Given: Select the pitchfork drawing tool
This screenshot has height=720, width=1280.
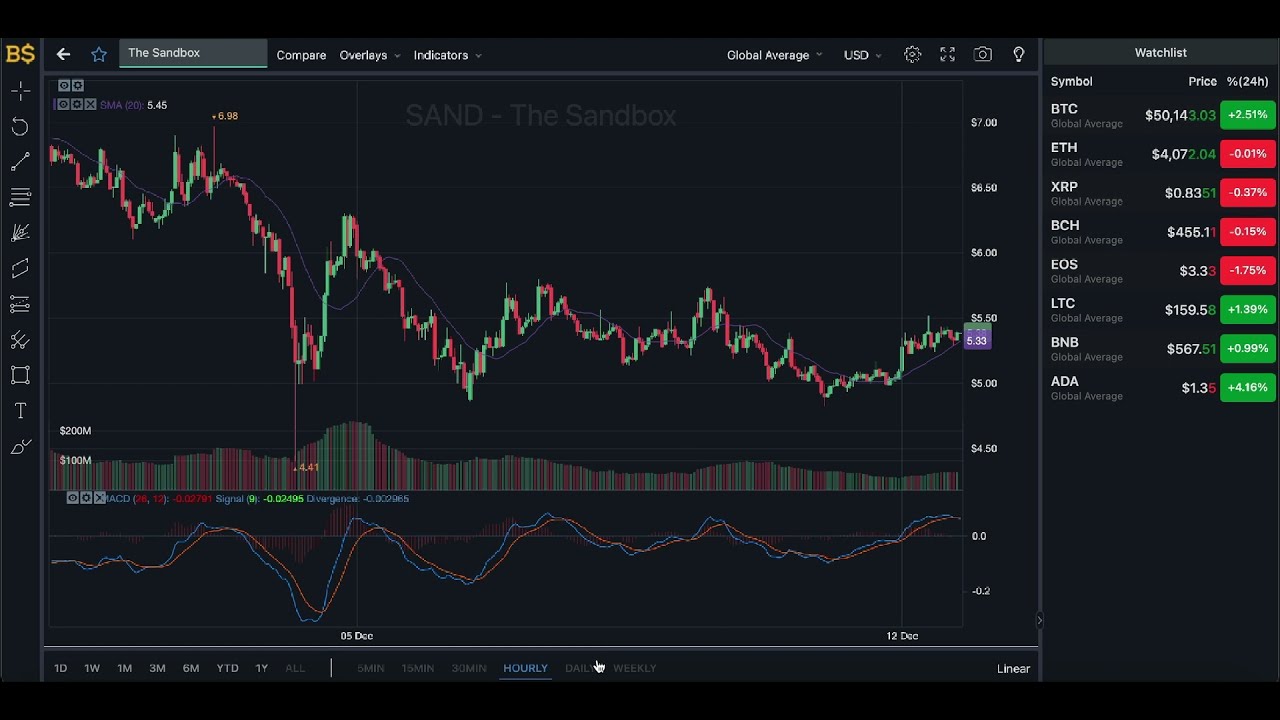Looking at the screenshot, I should point(20,340).
